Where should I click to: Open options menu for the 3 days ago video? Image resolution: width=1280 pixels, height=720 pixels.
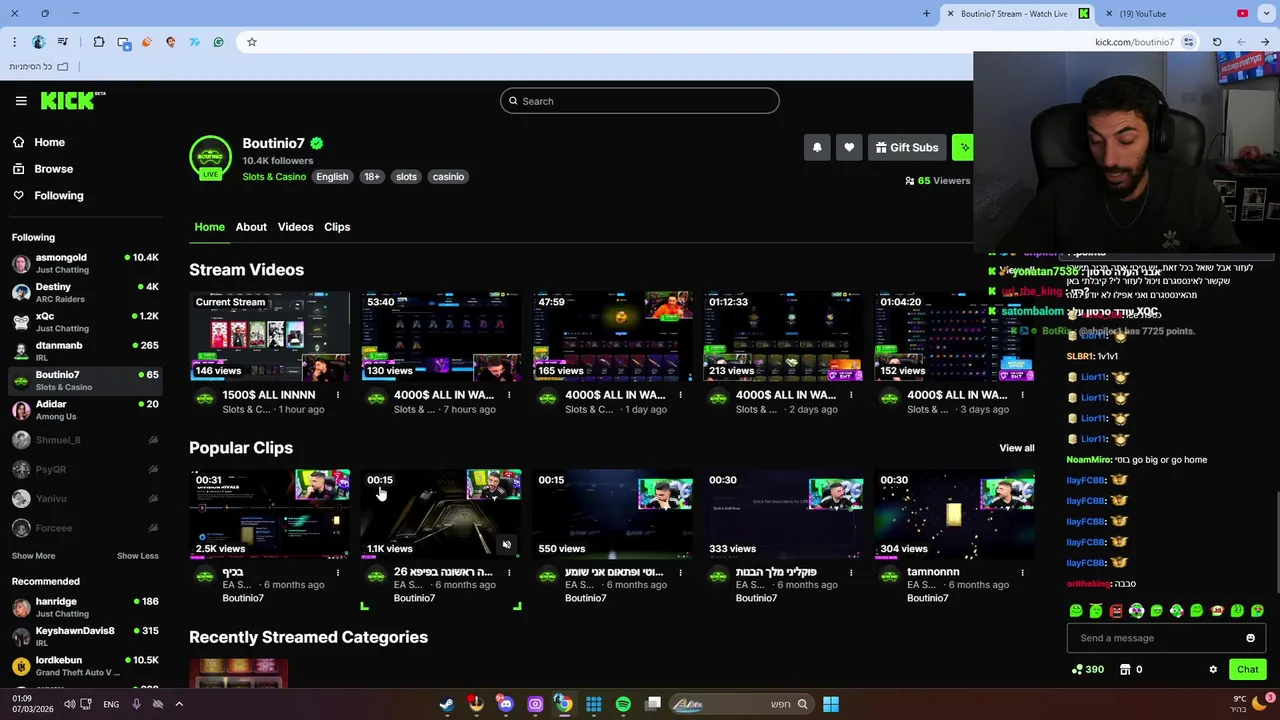point(1022,395)
